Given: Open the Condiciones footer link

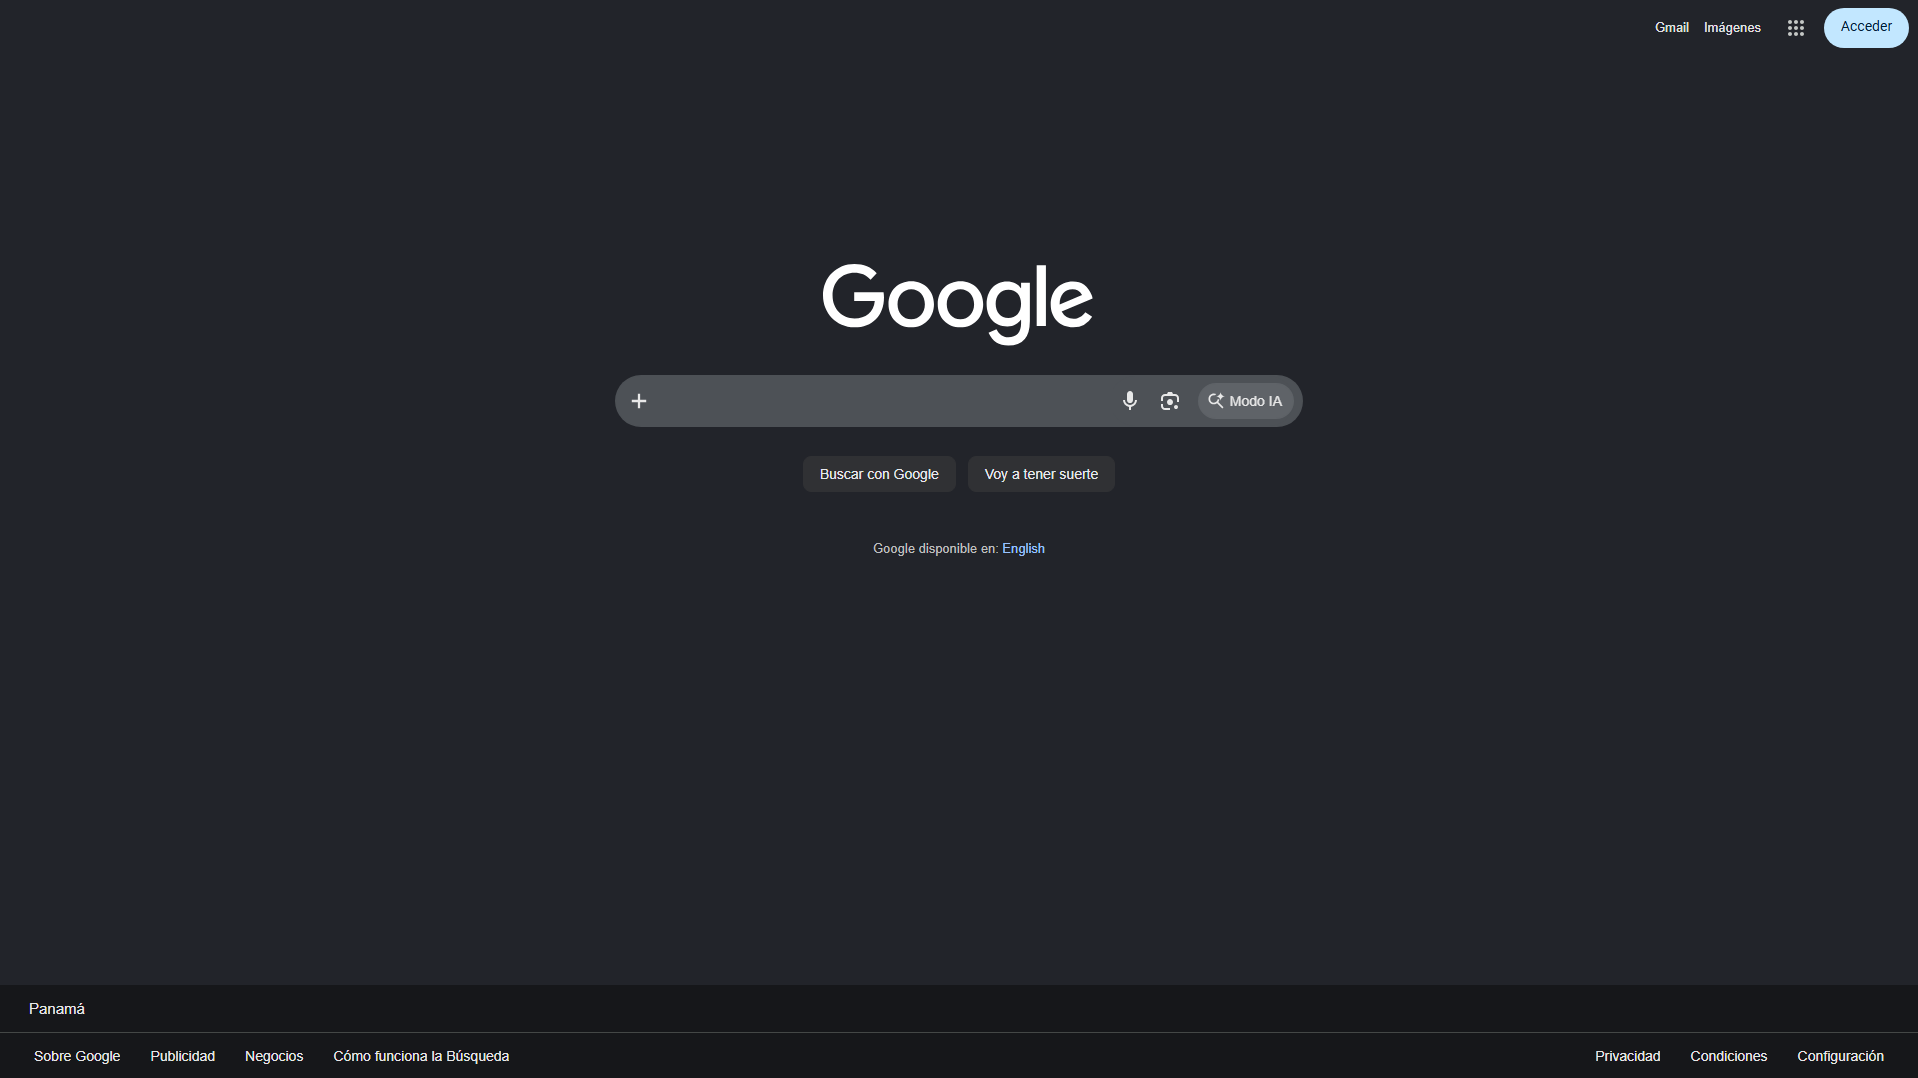Looking at the screenshot, I should pyautogui.click(x=1728, y=1056).
